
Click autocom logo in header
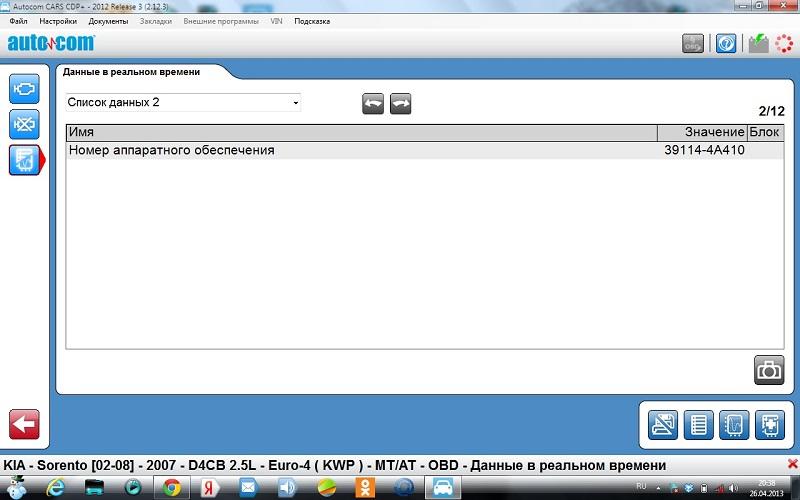[x=51, y=43]
